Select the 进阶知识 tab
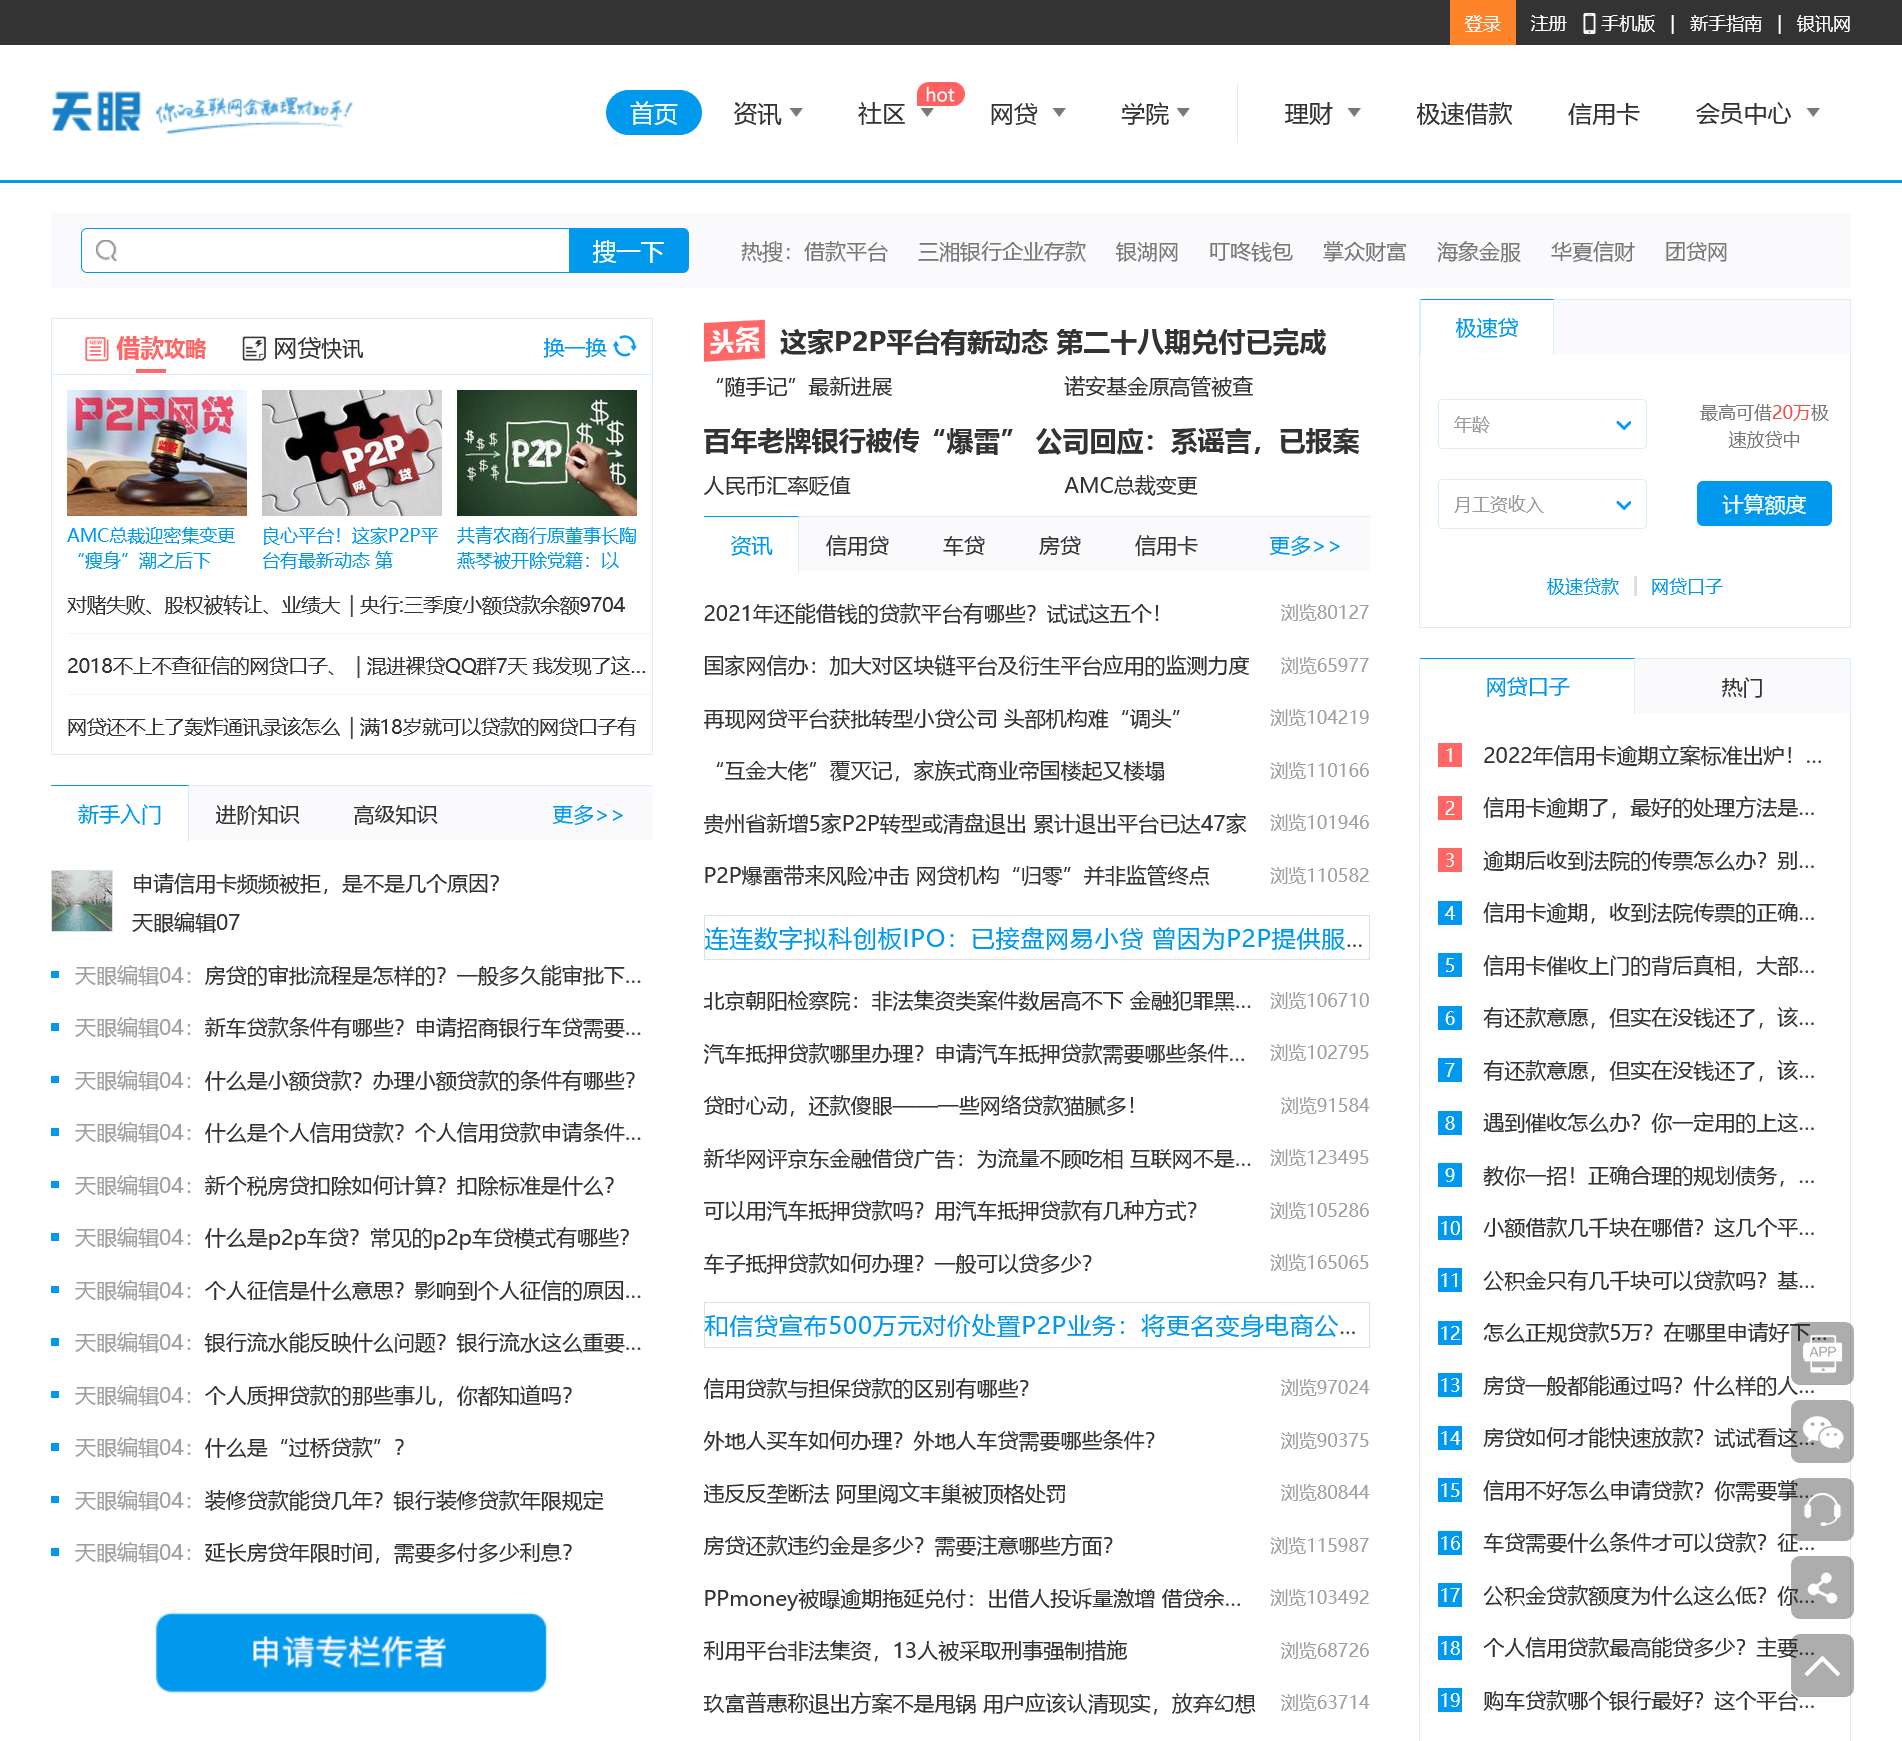The height and width of the screenshot is (1741, 1902). coord(257,814)
